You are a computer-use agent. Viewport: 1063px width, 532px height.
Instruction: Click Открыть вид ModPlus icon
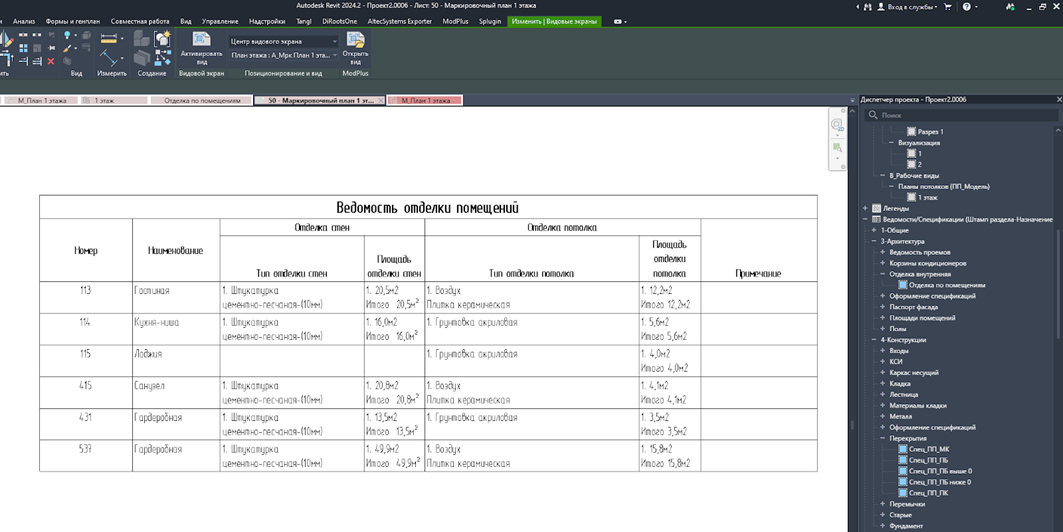(355, 41)
